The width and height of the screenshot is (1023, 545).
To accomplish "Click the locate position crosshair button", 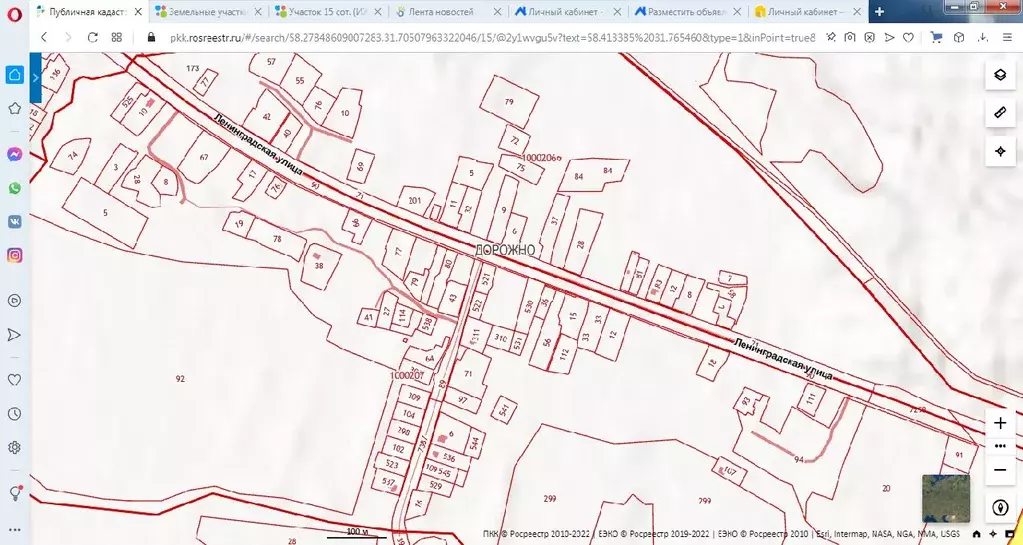I will click(999, 151).
